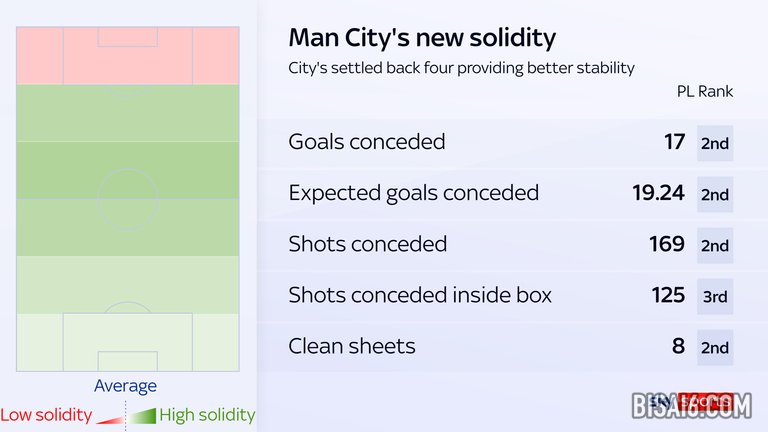The width and height of the screenshot is (768, 432).
Task: Click the High solidity legend label
Action: point(207,414)
